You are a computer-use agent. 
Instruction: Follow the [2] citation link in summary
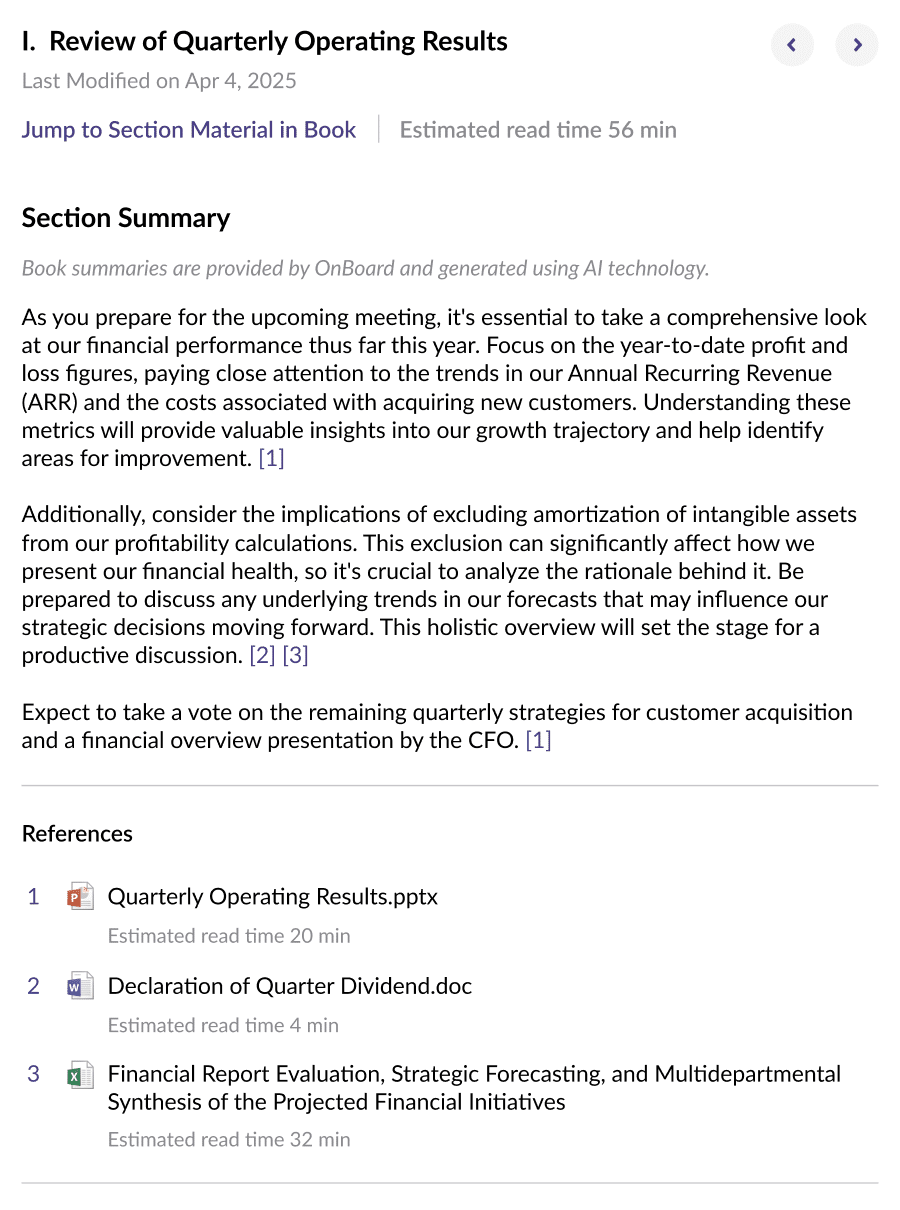pyautogui.click(x=262, y=656)
